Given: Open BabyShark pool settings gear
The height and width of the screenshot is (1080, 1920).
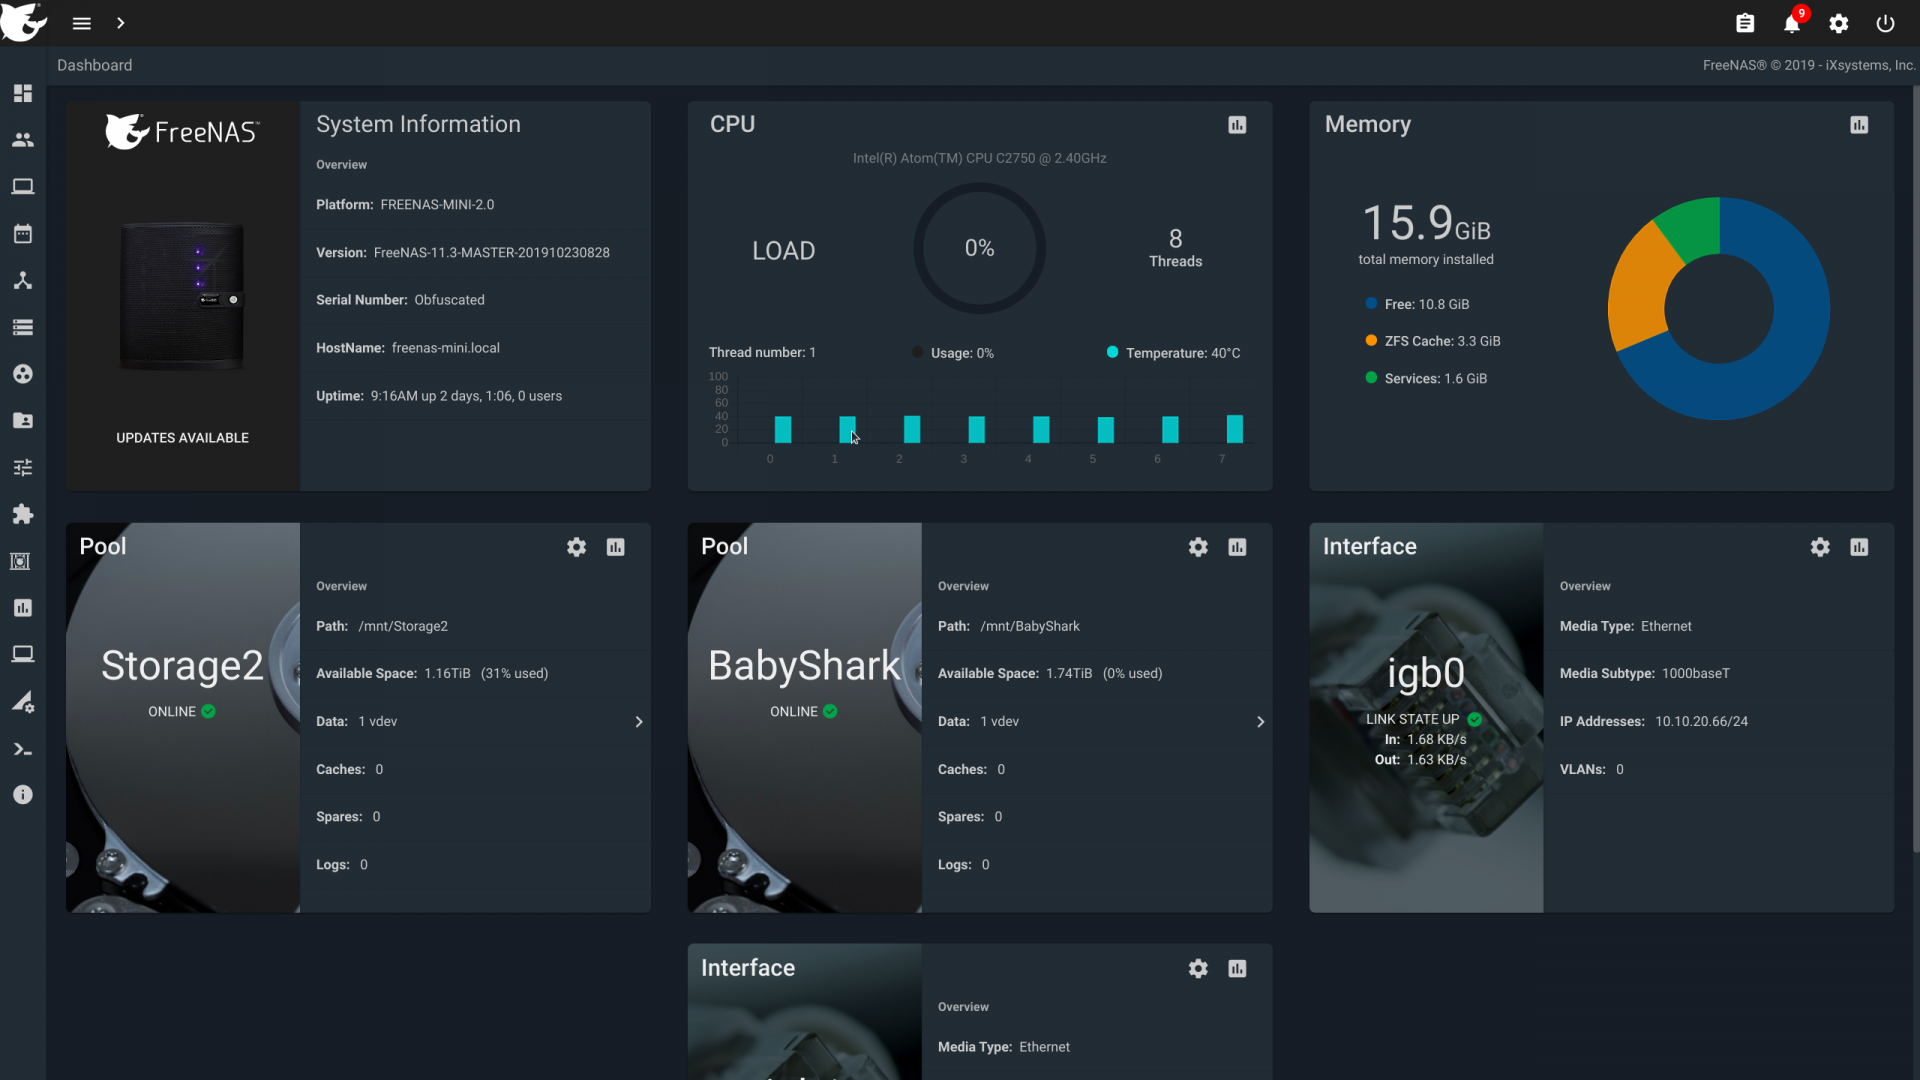Looking at the screenshot, I should click(x=1198, y=547).
